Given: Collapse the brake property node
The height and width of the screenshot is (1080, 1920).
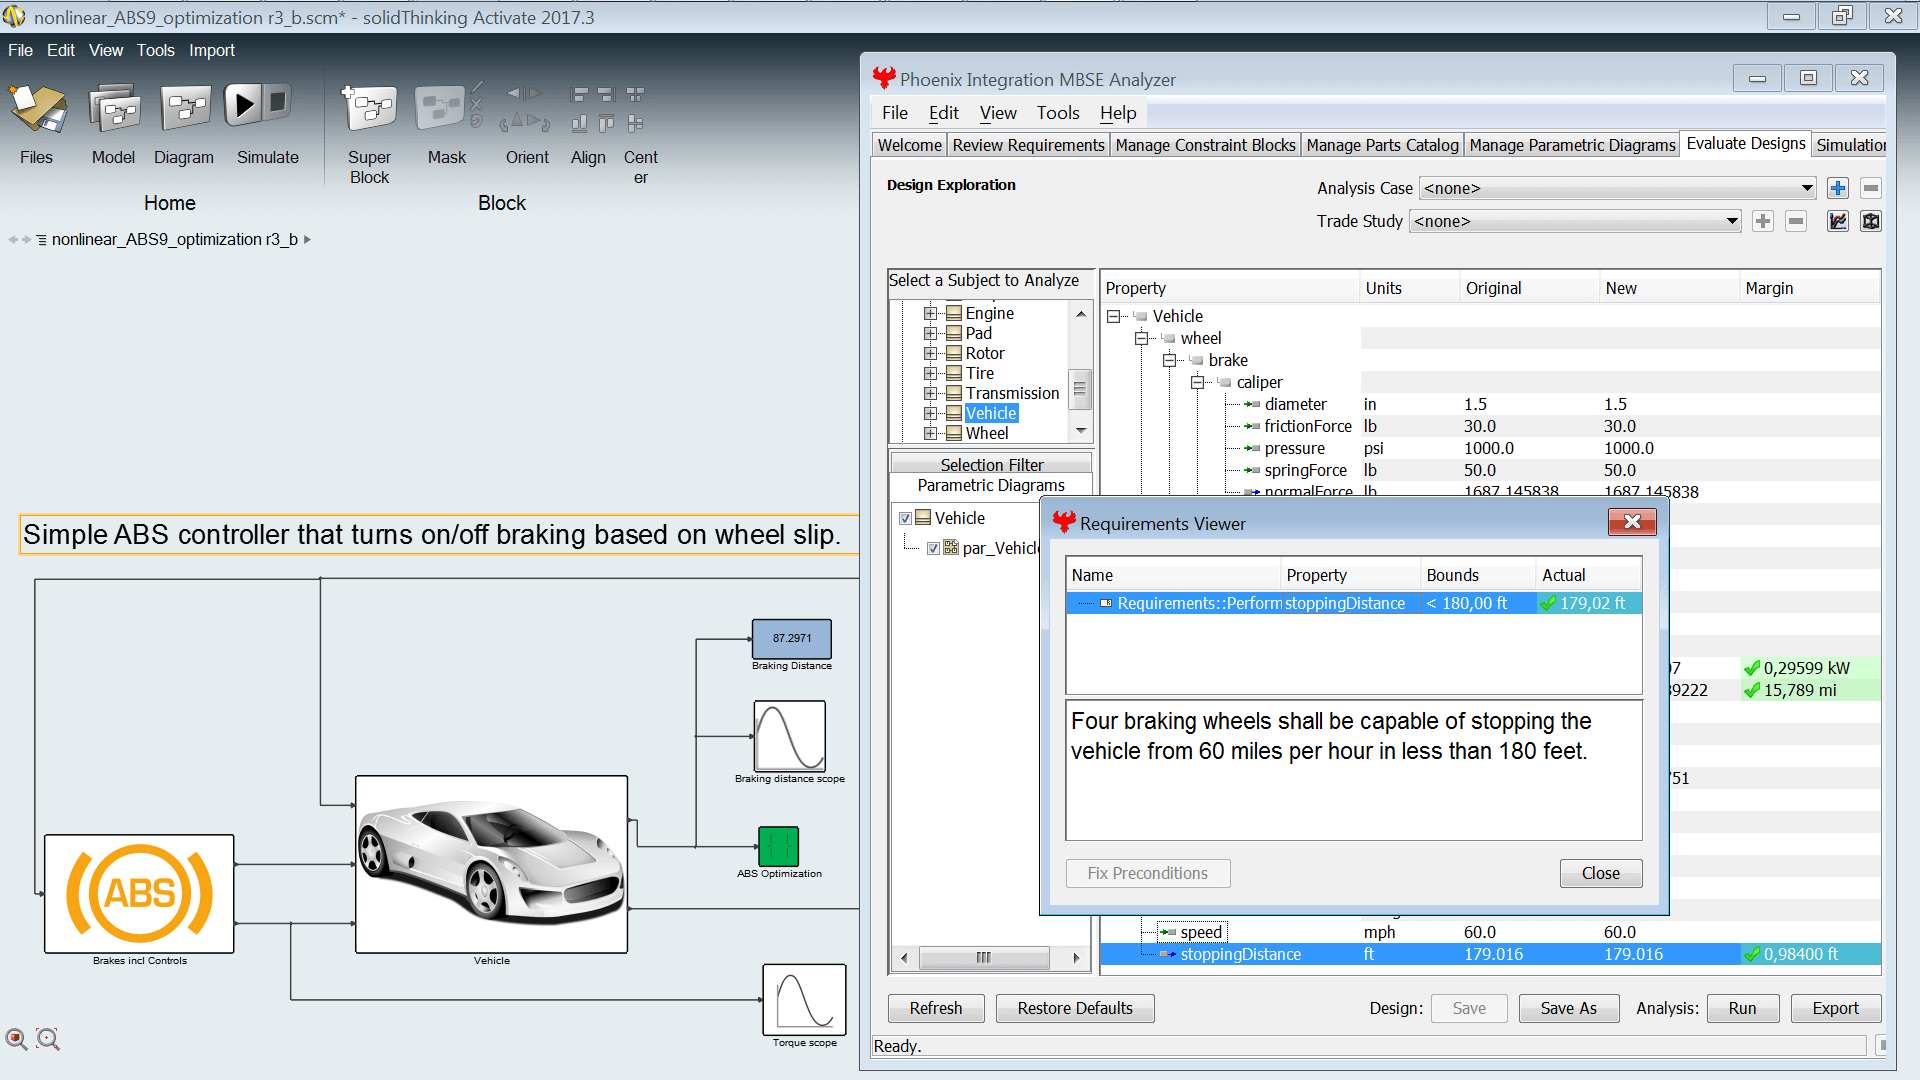Looking at the screenshot, I should [1169, 360].
